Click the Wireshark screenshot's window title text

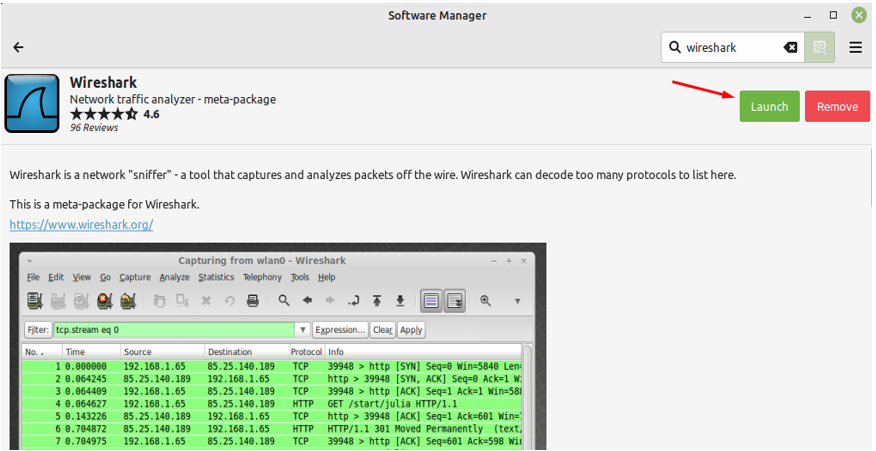tap(262, 260)
